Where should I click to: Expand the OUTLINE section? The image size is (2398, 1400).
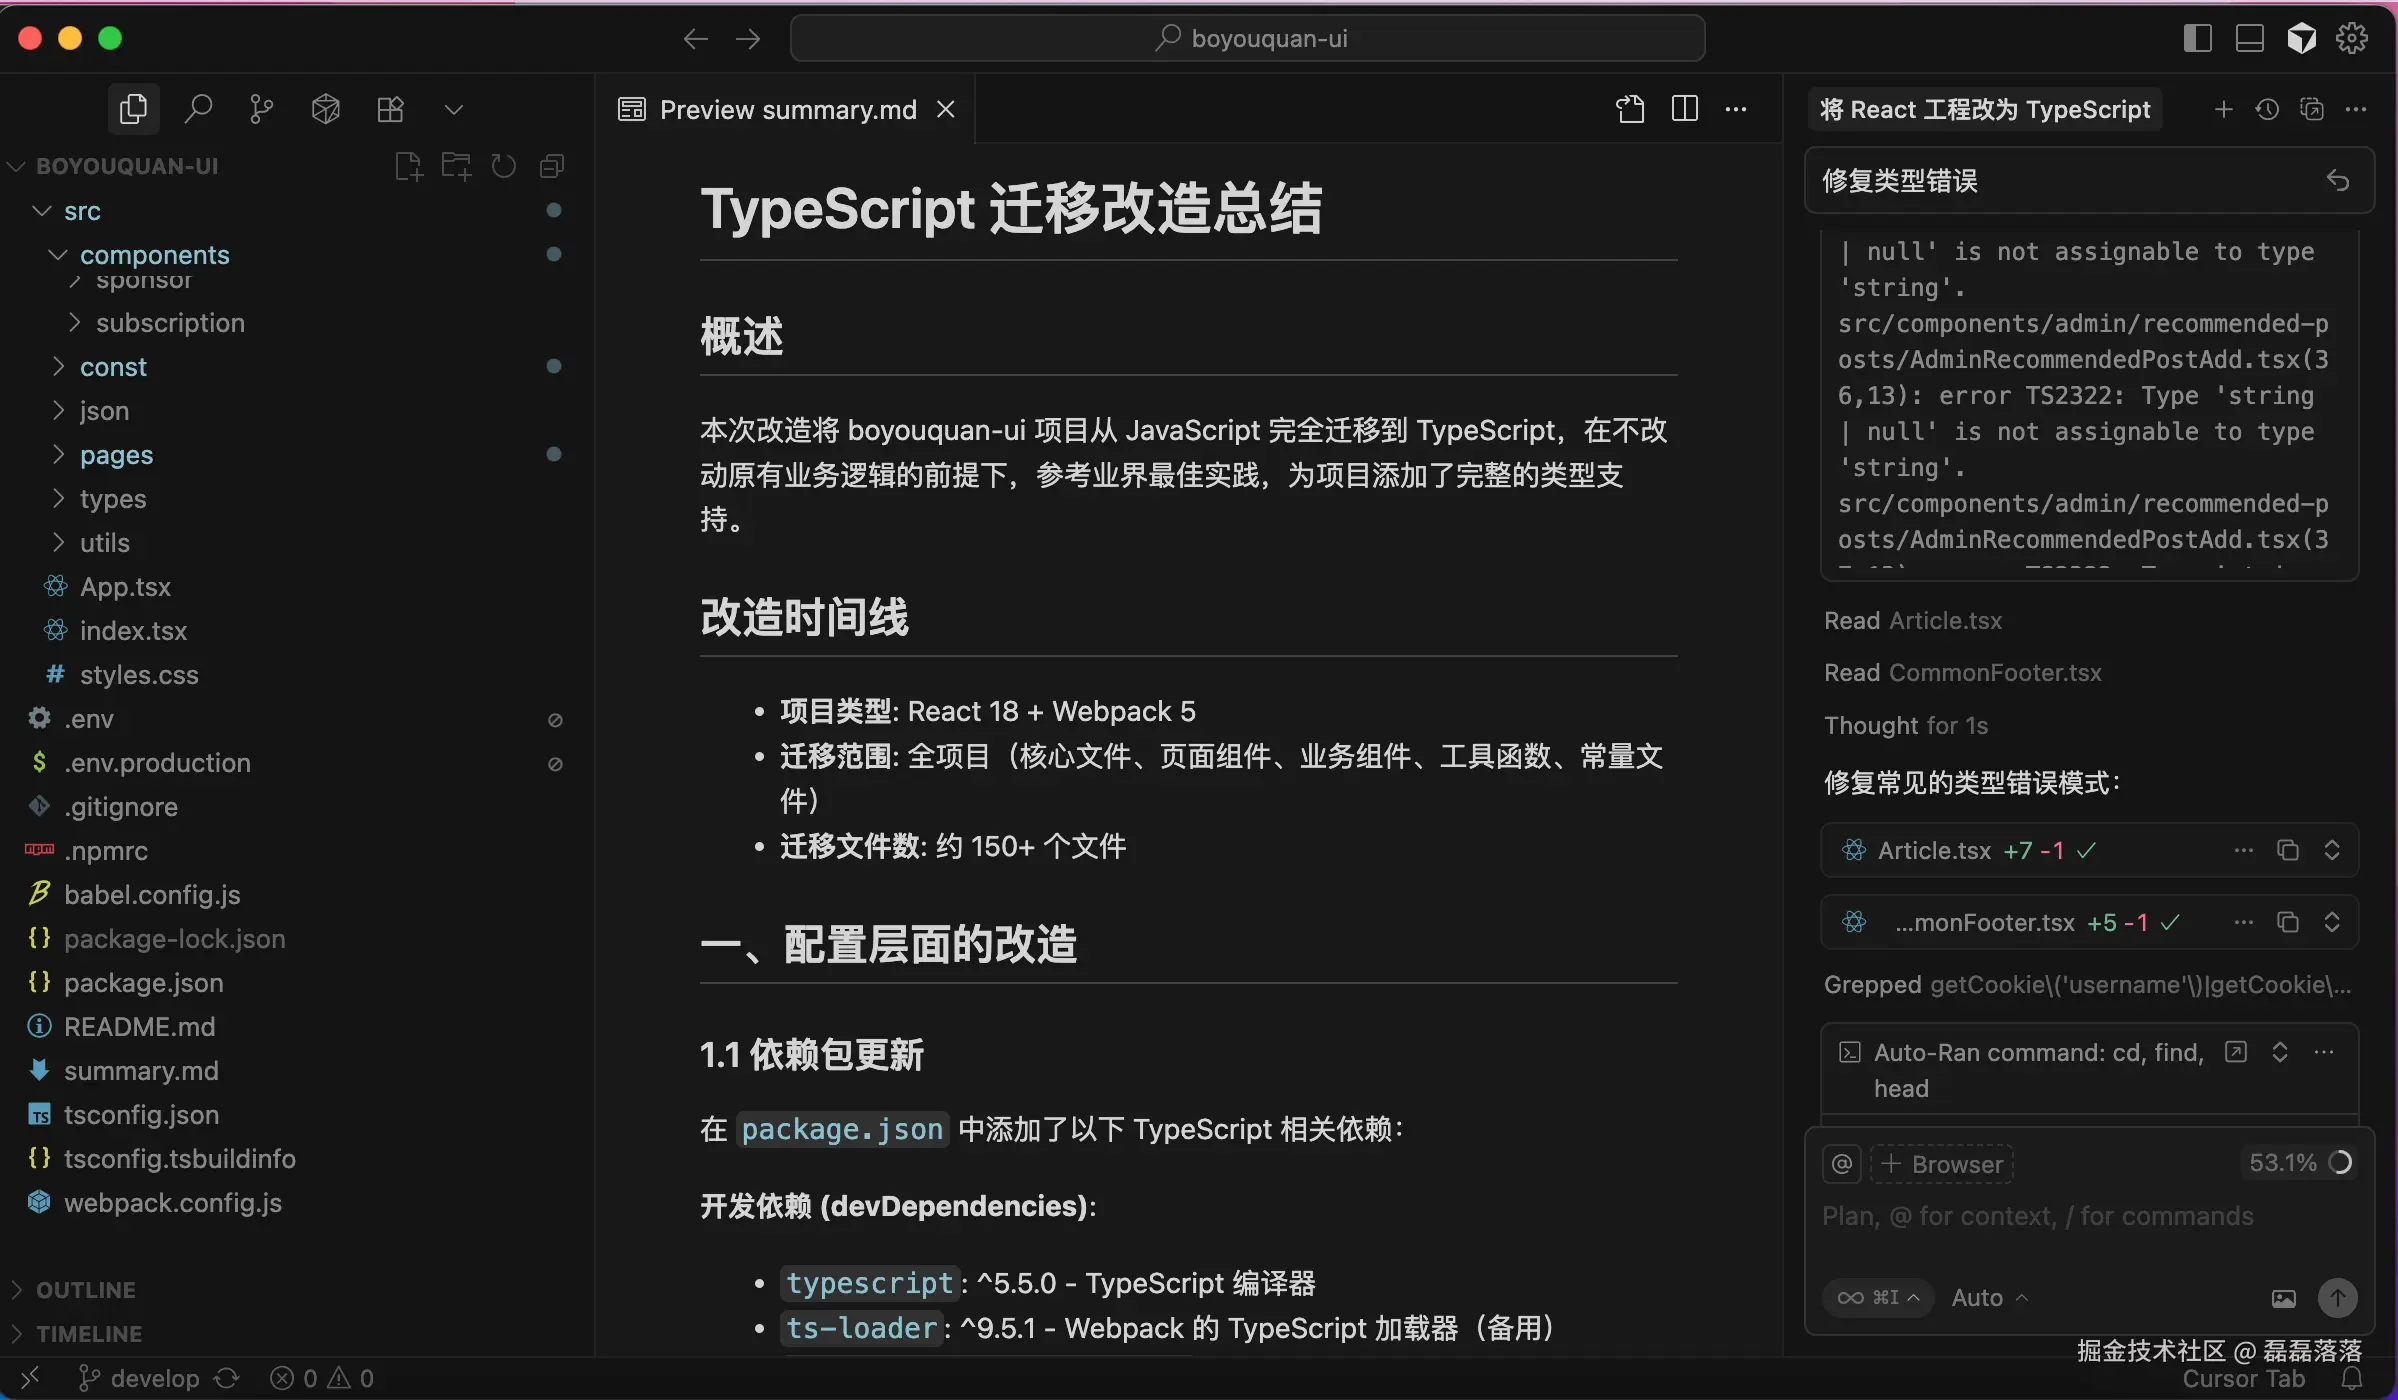tap(85, 1289)
